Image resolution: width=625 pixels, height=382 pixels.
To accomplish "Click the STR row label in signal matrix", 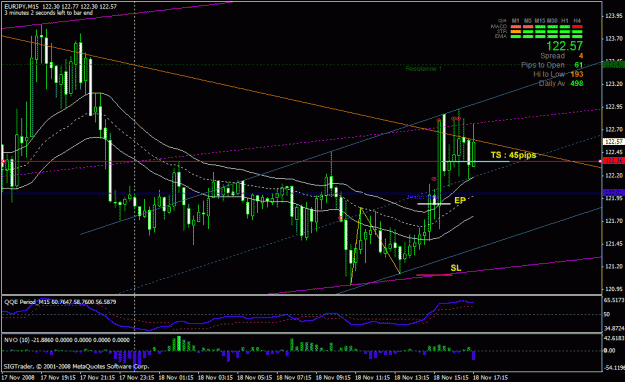I will pyautogui.click(x=502, y=31).
